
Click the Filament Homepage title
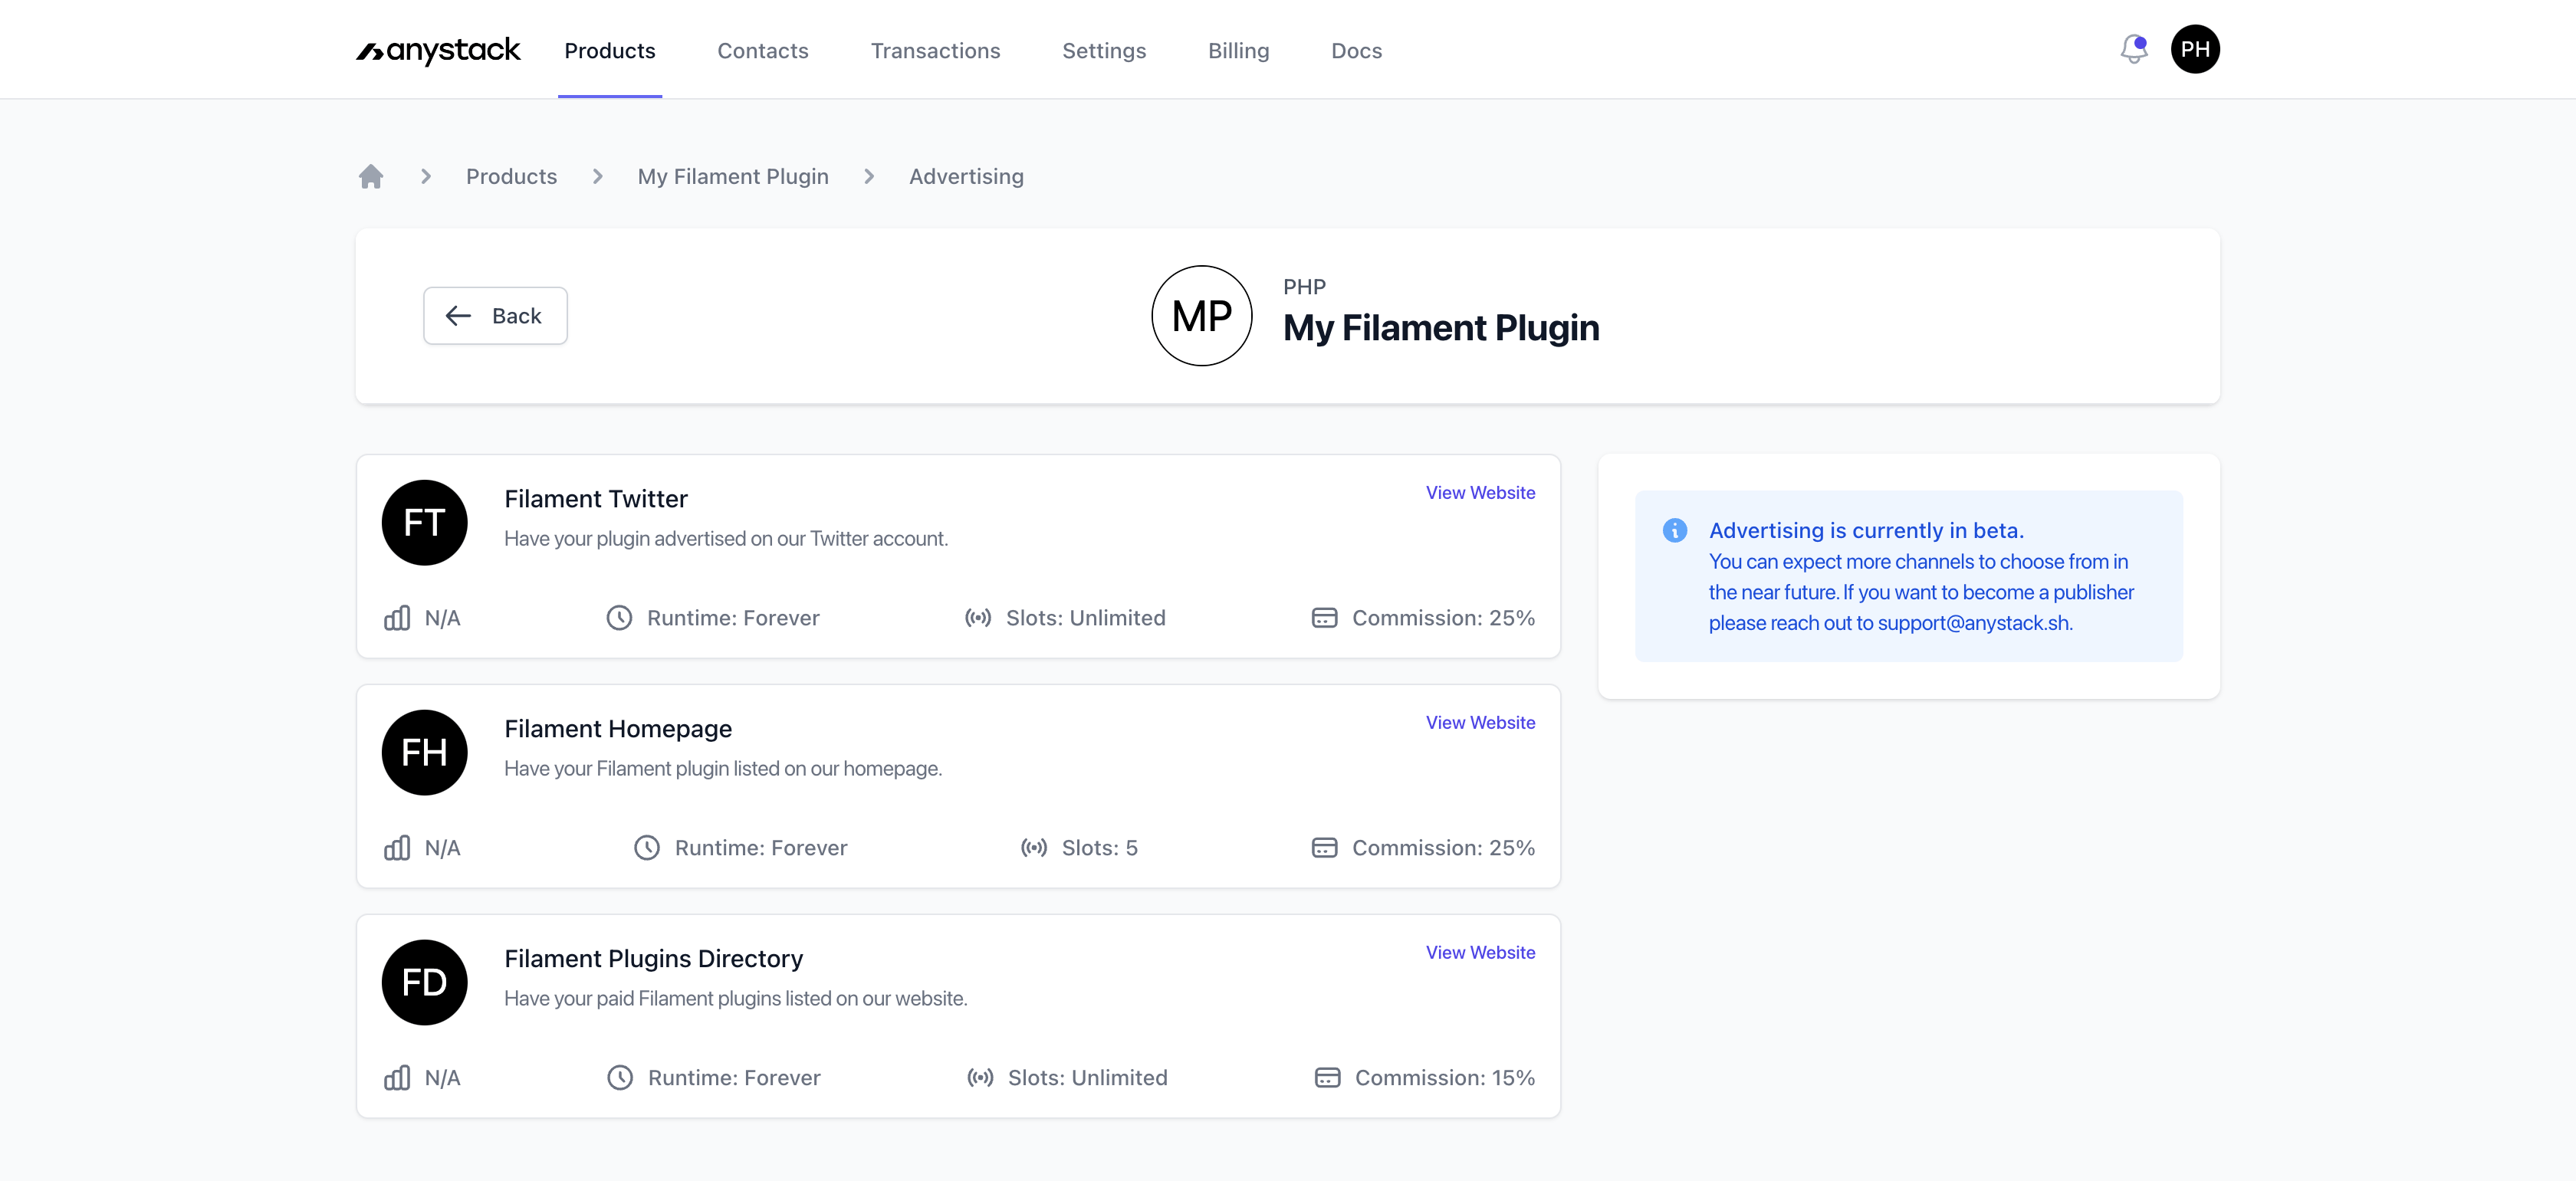tap(618, 729)
